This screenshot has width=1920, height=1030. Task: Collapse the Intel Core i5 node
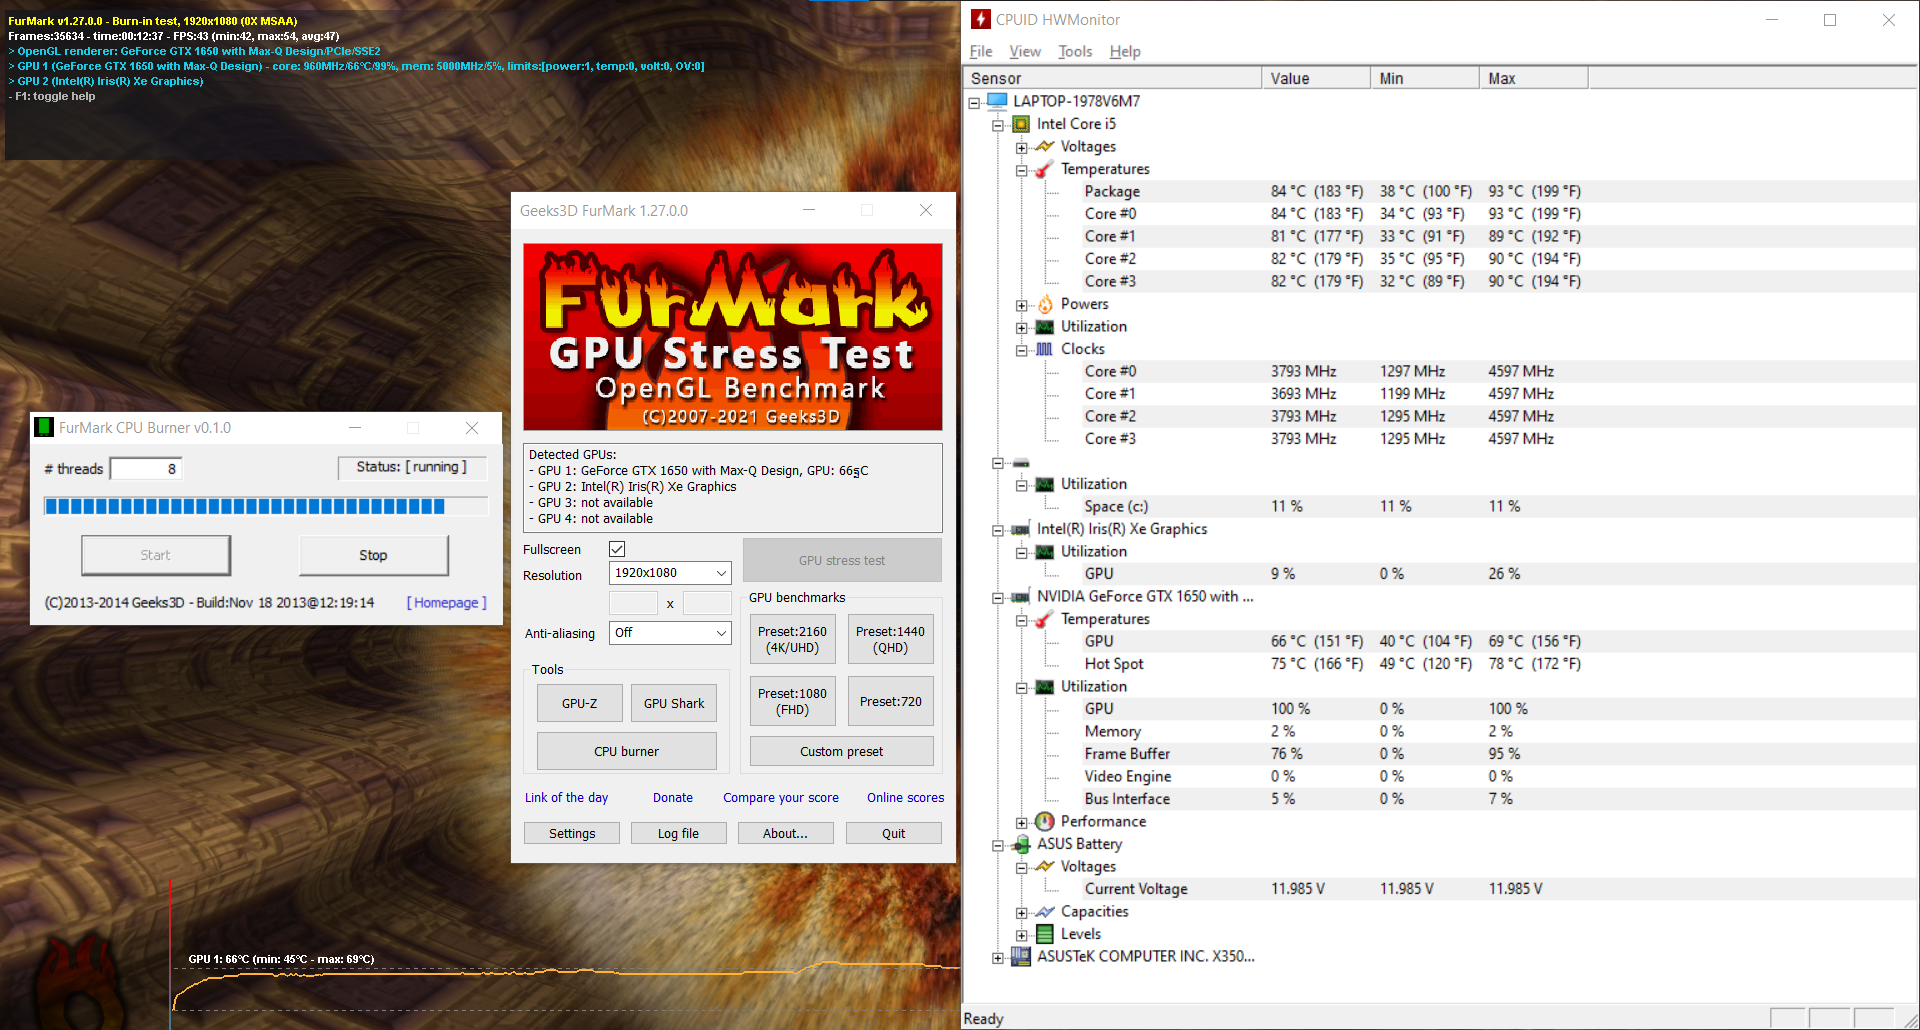pos(998,125)
